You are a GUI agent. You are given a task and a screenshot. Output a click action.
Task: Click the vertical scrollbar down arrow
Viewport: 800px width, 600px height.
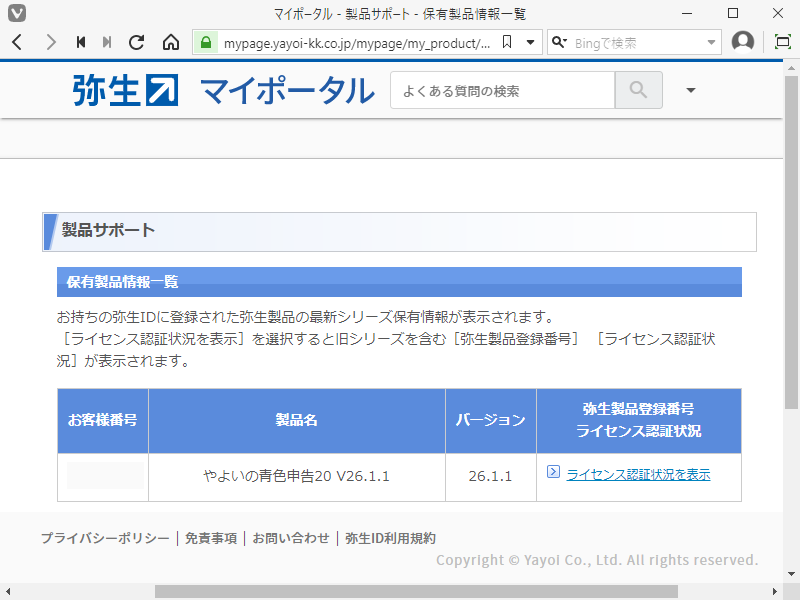[x=791, y=574]
